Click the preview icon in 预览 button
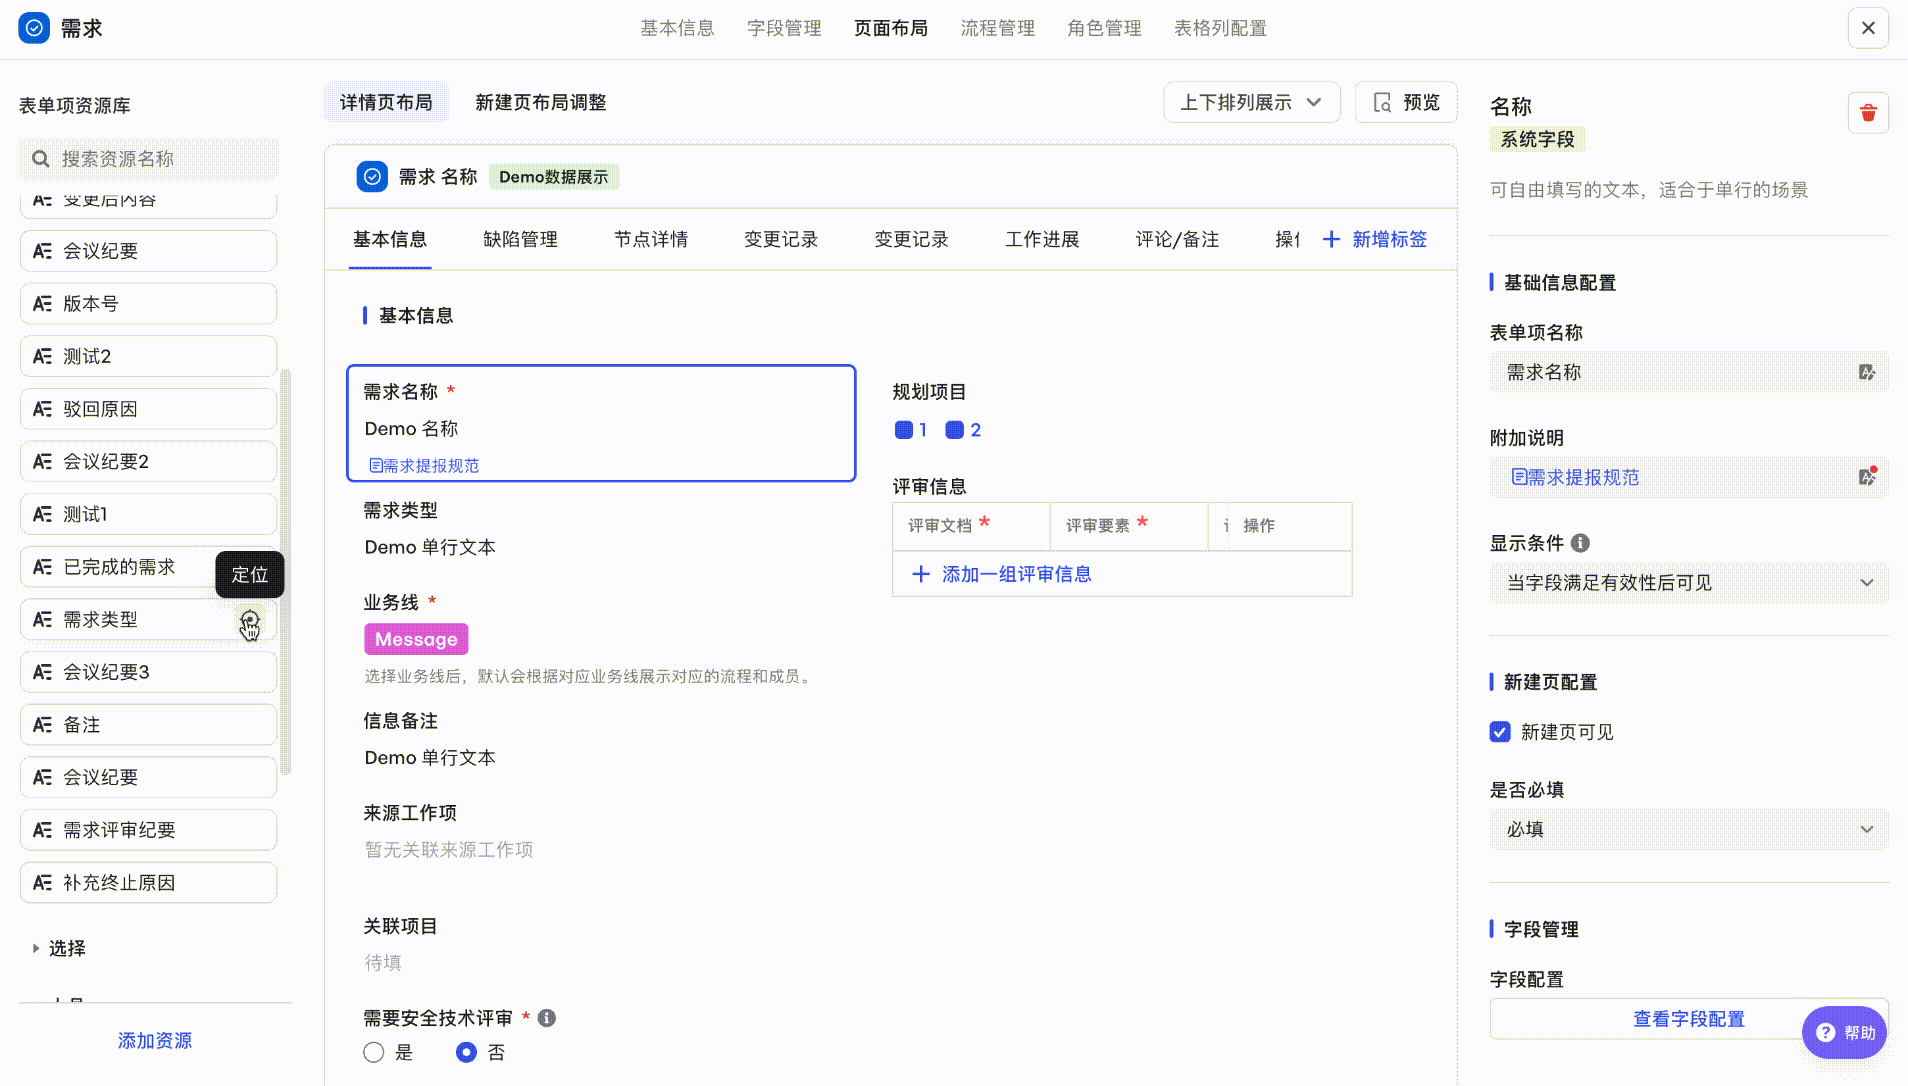This screenshot has width=1908, height=1086. (x=1383, y=103)
